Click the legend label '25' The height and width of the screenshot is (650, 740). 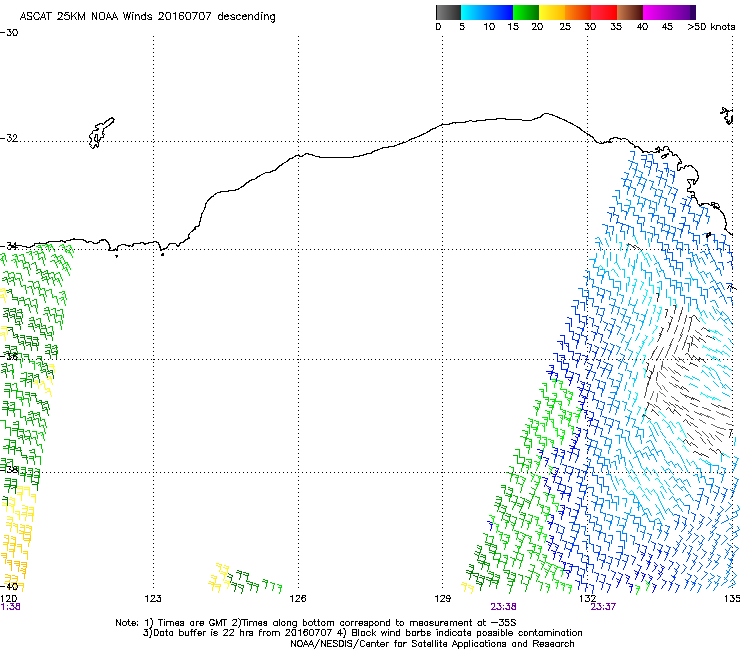click(565, 27)
